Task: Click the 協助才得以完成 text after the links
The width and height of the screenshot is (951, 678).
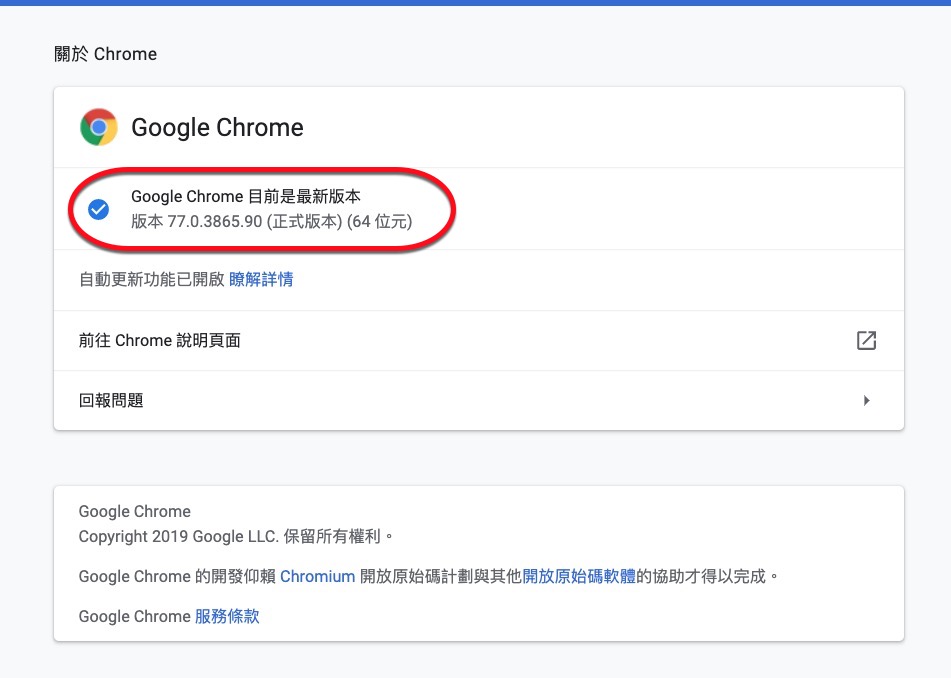Action: pyautogui.click(x=712, y=576)
